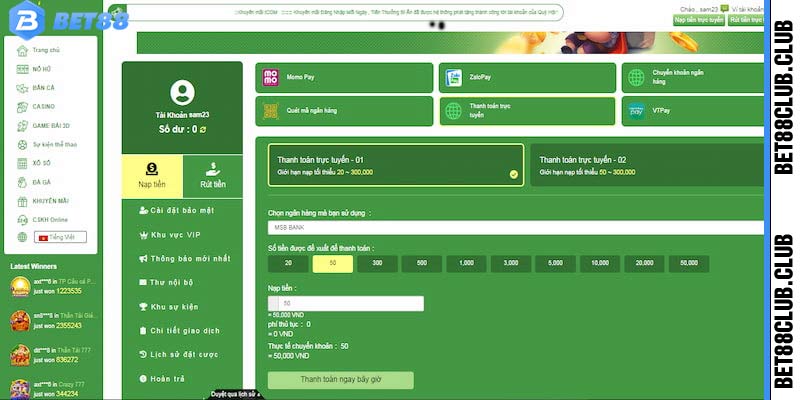Select Thanh toán trực tuyến - 01 channel
Viewport: 800px width, 400px height.
396,165
